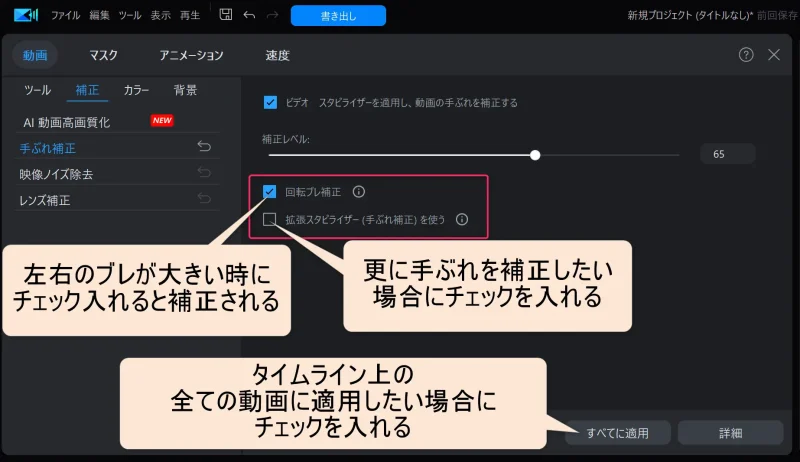Reset 手ぶれ補正 with its revert arrow
The height and width of the screenshot is (462, 800).
(x=204, y=146)
